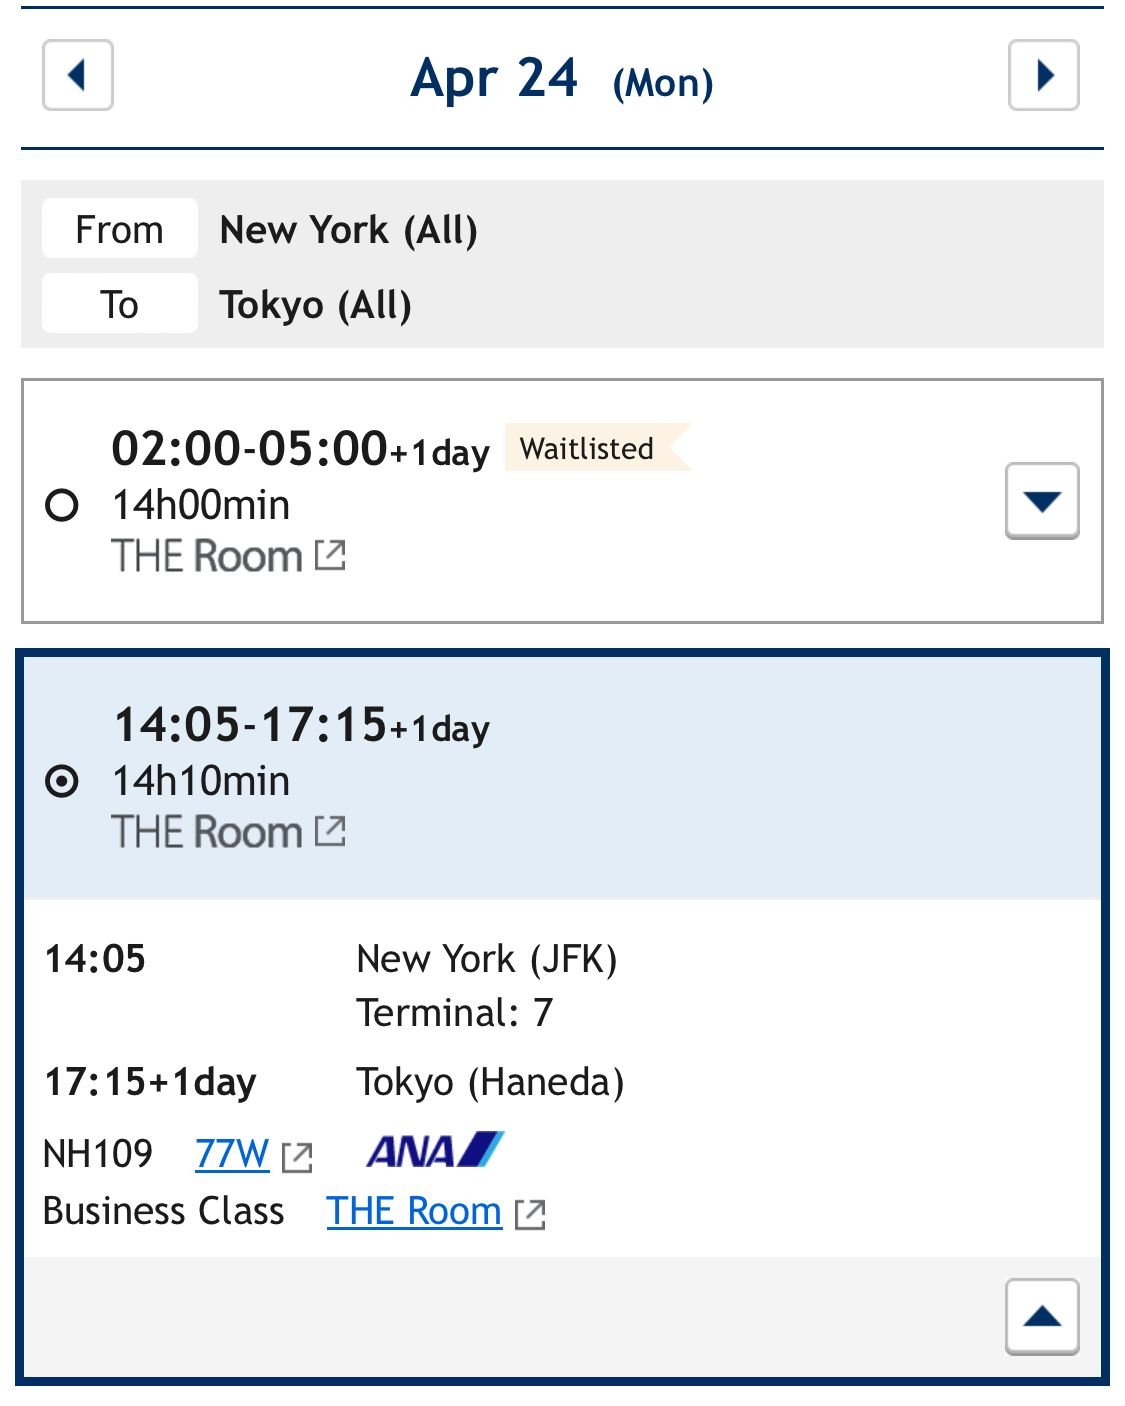
Task: Open THE Room icon on the 14:05 flight
Action: coord(330,829)
